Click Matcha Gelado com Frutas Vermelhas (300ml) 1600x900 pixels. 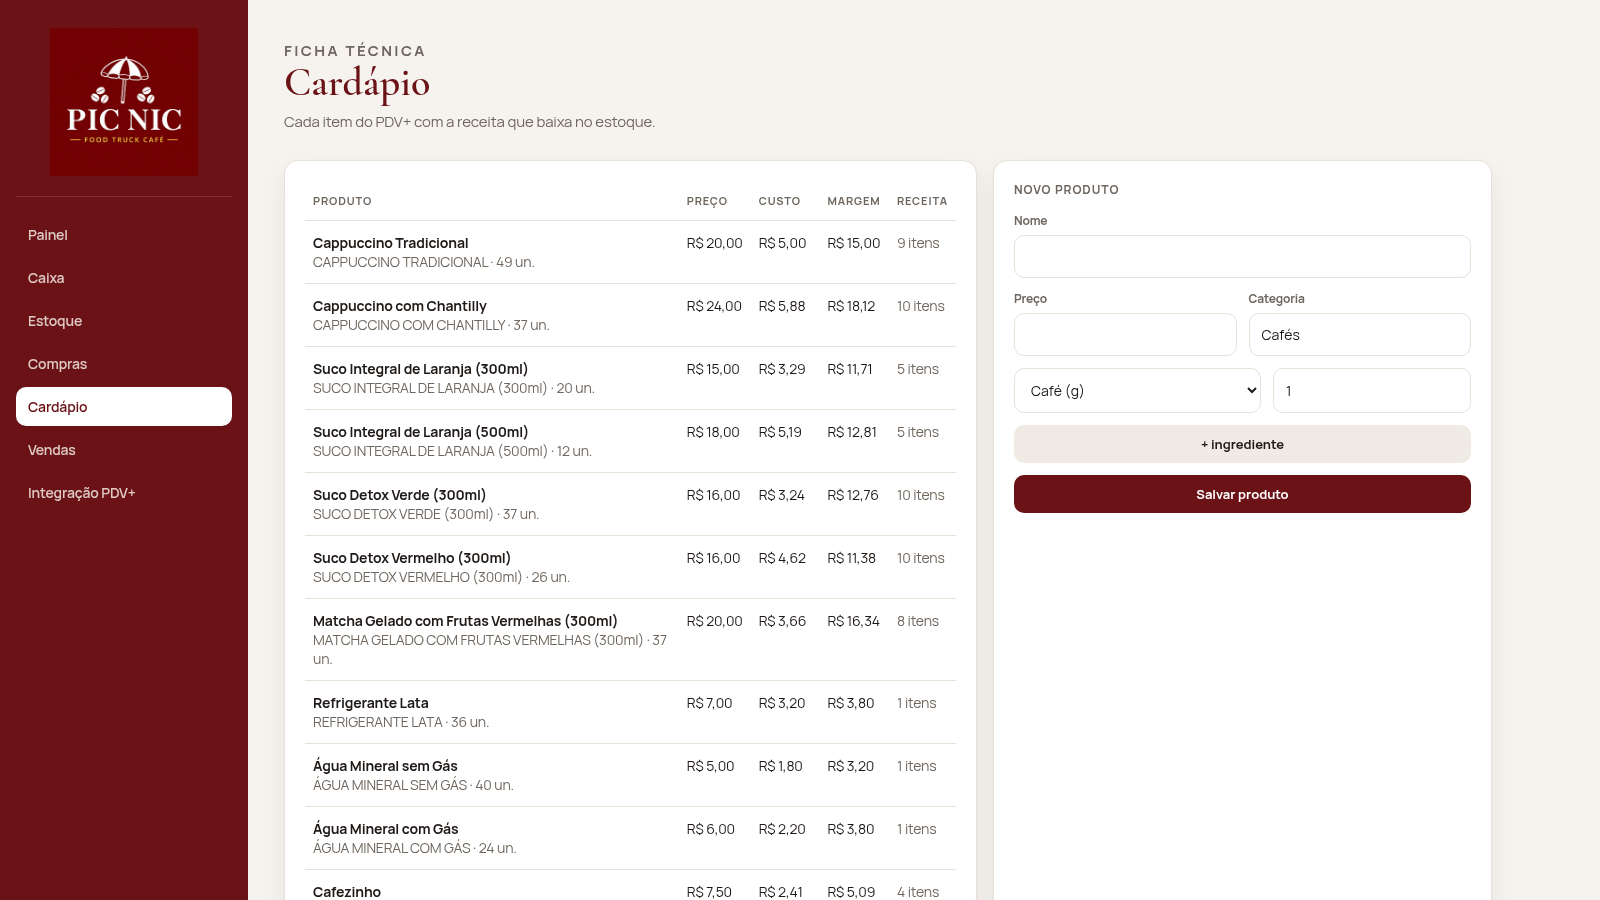click(465, 621)
